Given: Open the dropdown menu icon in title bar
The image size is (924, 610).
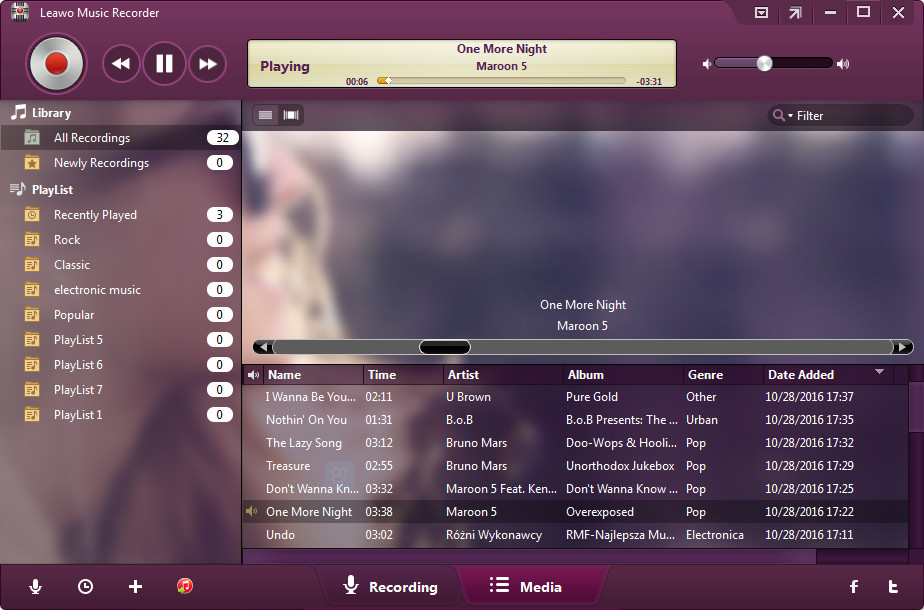Looking at the screenshot, I should click(761, 12).
